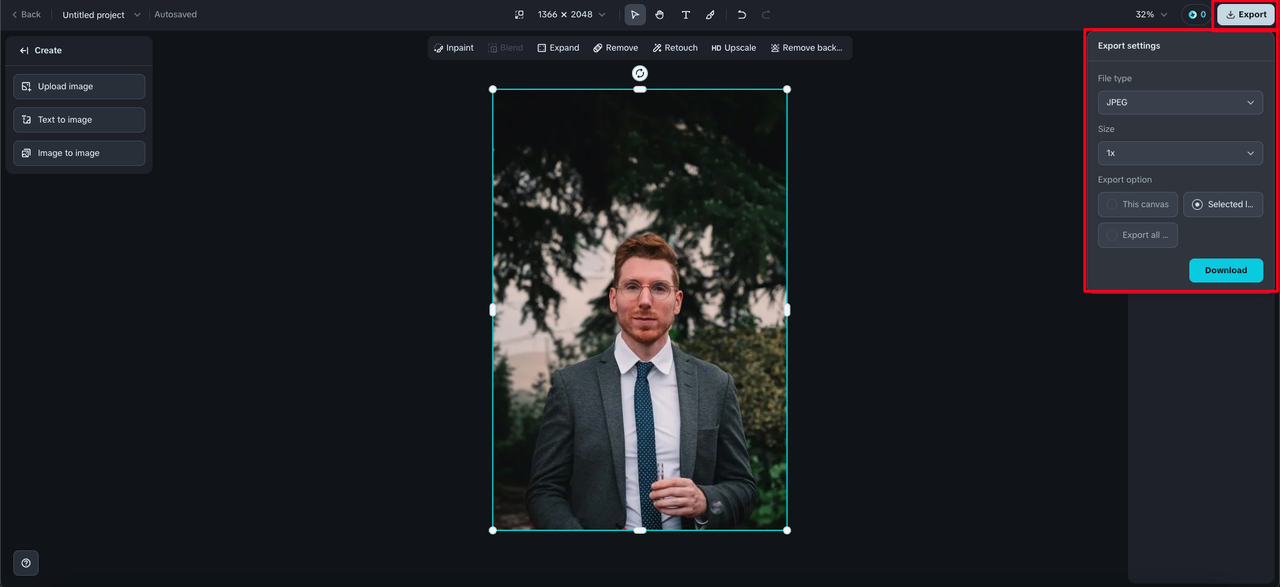Redo the undone action

click(x=766, y=15)
